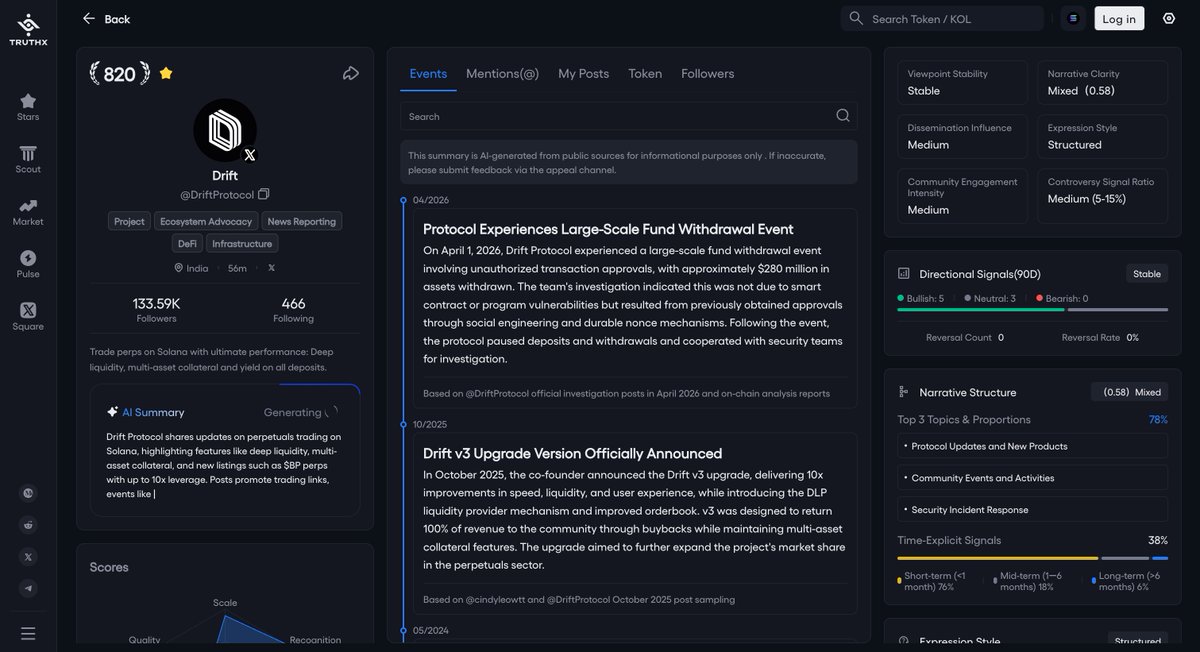
Task: Click the Dissemination Influence card
Action: pyautogui.click(x=962, y=136)
